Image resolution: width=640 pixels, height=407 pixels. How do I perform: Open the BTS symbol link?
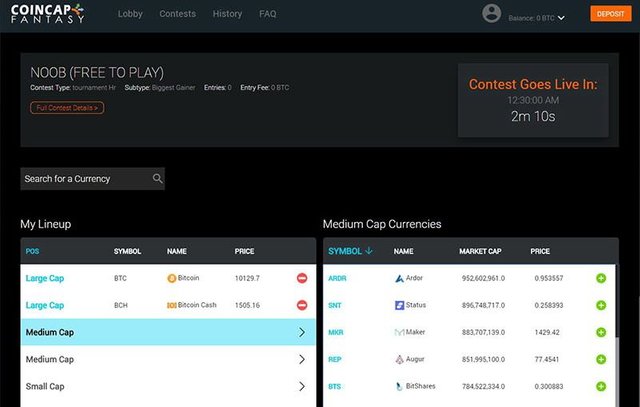tap(334, 386)
